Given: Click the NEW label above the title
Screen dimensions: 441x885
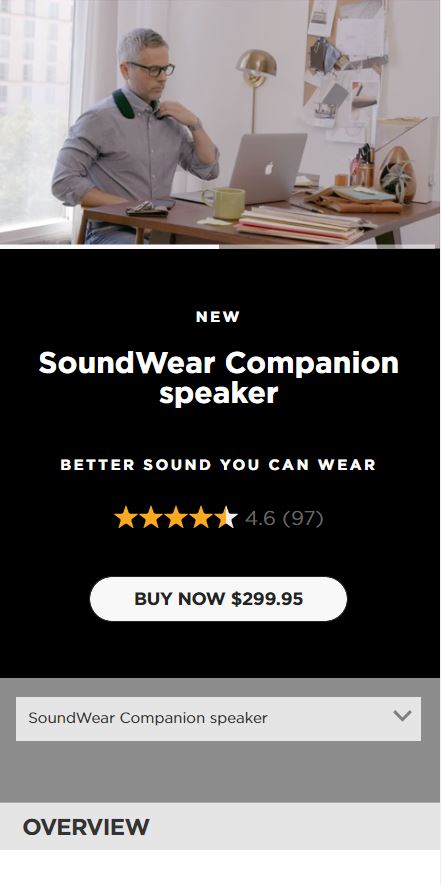Looking at the screenshot, I should pyautogui.click(x=219, y=317).
